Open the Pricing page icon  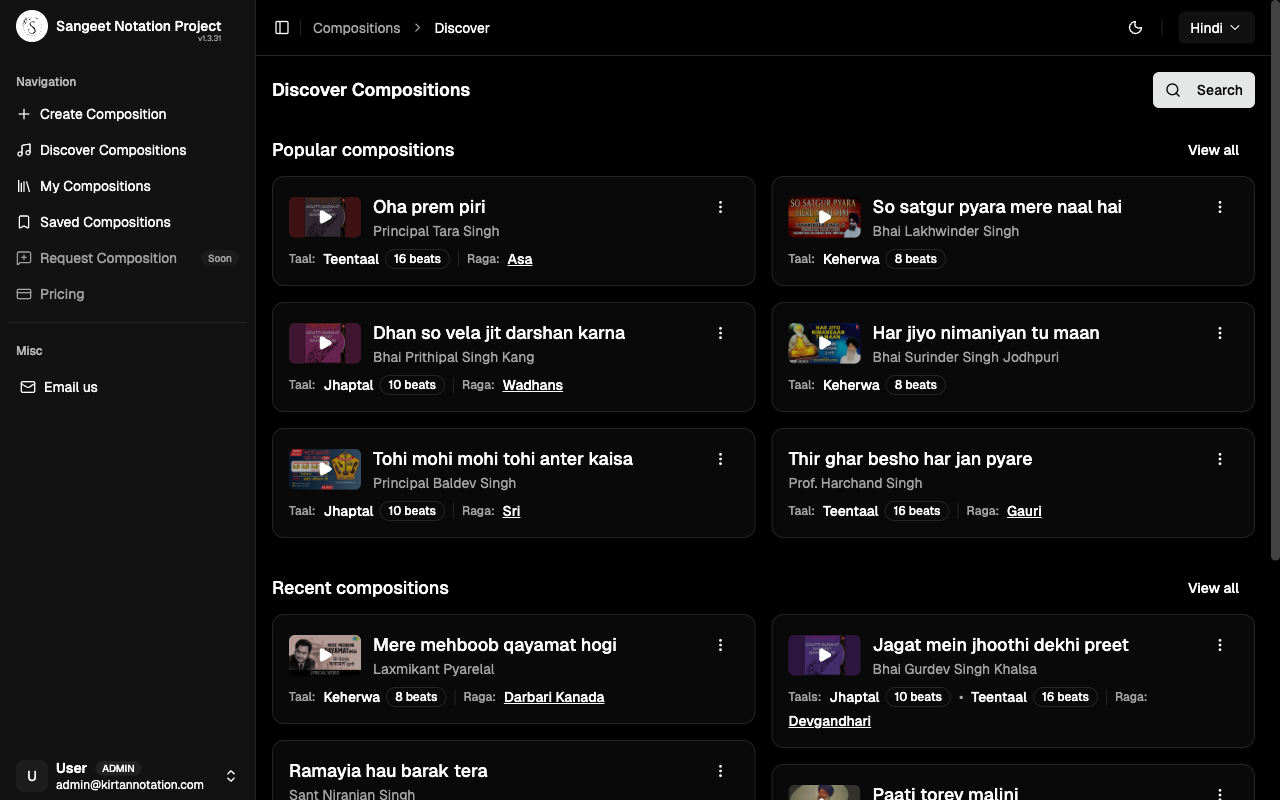[x=23, y=294]
